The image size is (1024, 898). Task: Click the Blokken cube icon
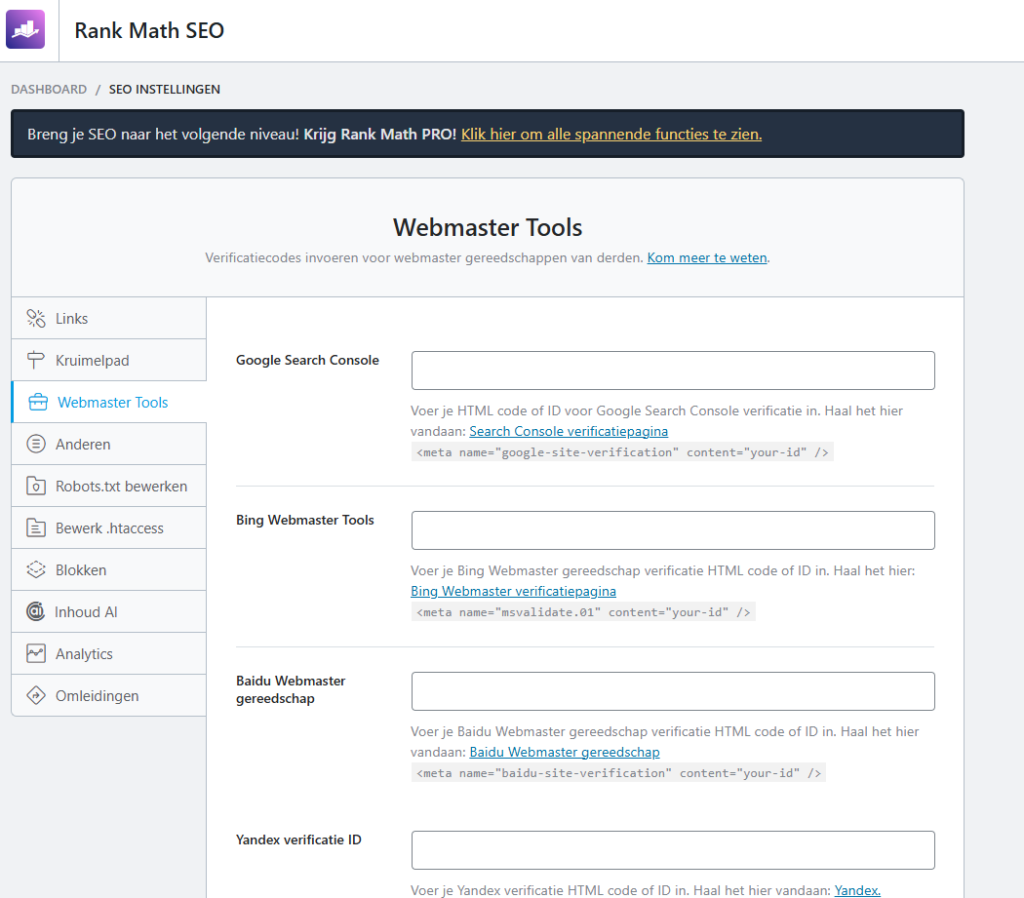point(36,569)
